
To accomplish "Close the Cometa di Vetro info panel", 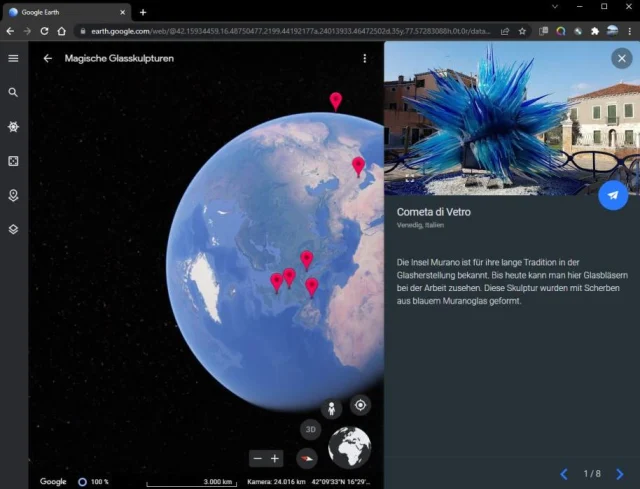I will click(x=621, y=58).
